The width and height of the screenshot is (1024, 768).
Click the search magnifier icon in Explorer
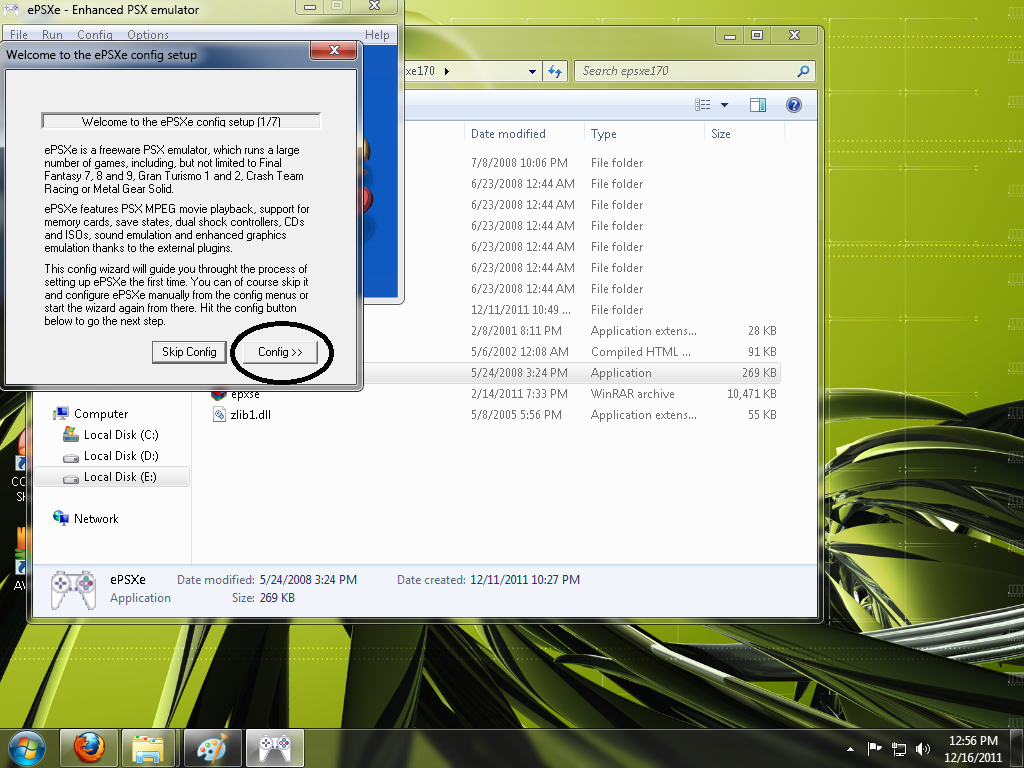coord(803,71)
